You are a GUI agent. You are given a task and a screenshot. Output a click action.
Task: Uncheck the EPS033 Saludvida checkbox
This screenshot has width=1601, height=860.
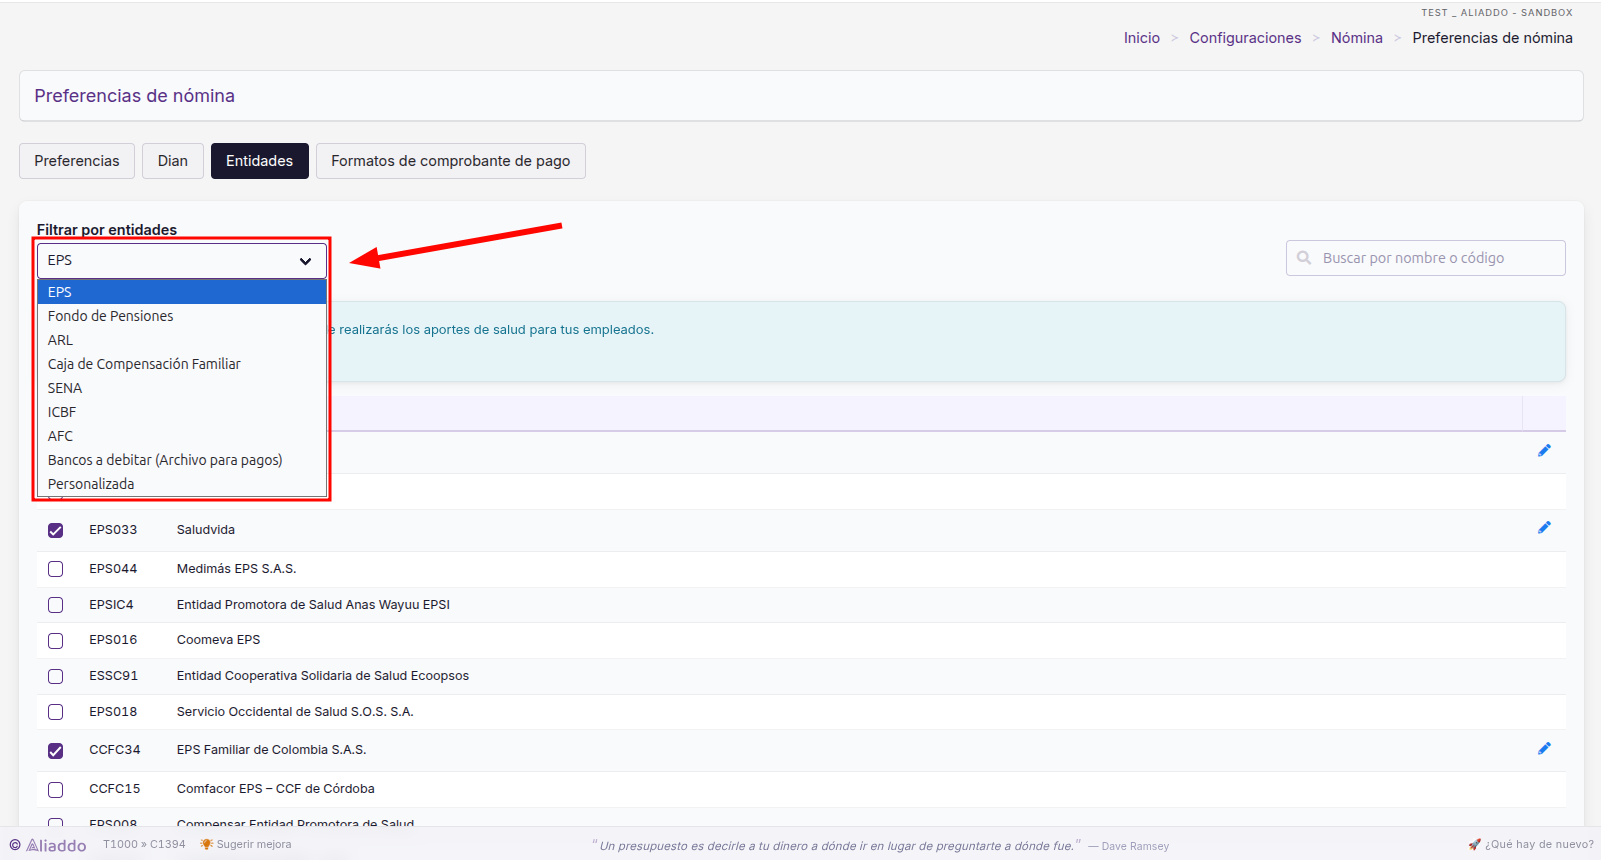[x=56, y=530]
